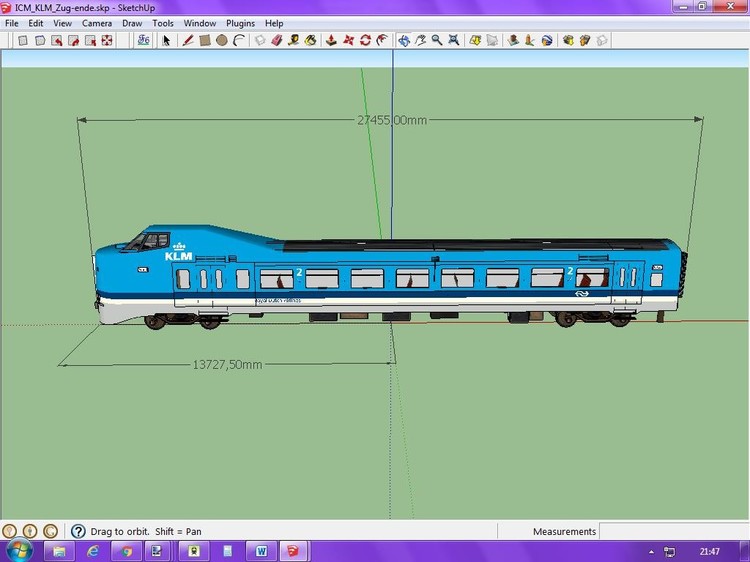Viewport: 750px width, 562px height.
Task: Select the Pan hand tool
Action: coord(420,41)
